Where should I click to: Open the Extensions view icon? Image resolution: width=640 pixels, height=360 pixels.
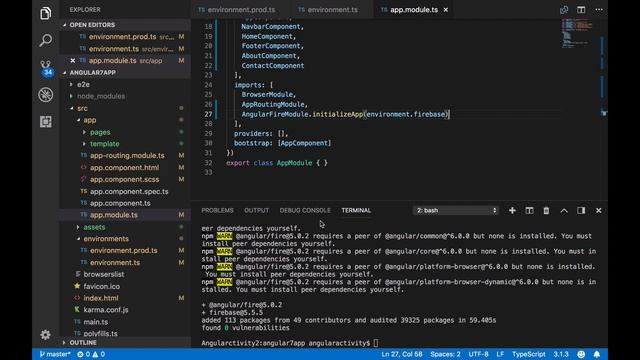[x=45, y=122]
